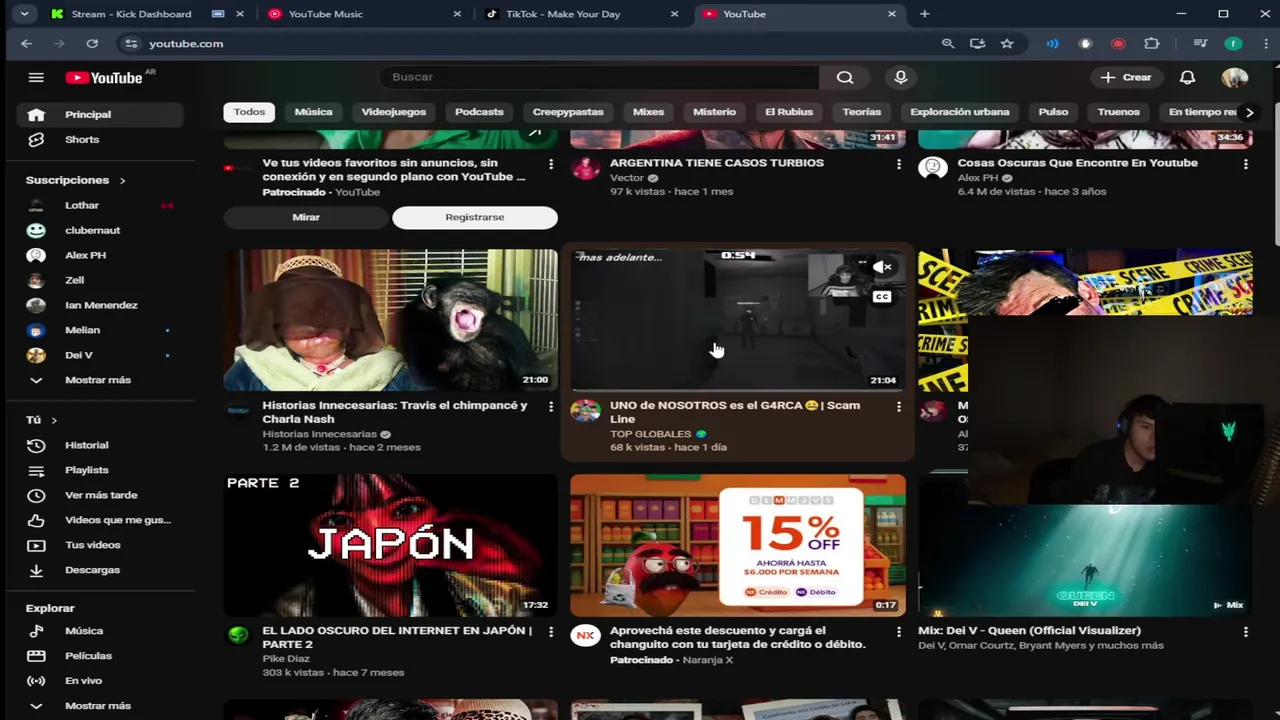
Task: Open the tab search dropdown in browser
Action: pos(24,14)
